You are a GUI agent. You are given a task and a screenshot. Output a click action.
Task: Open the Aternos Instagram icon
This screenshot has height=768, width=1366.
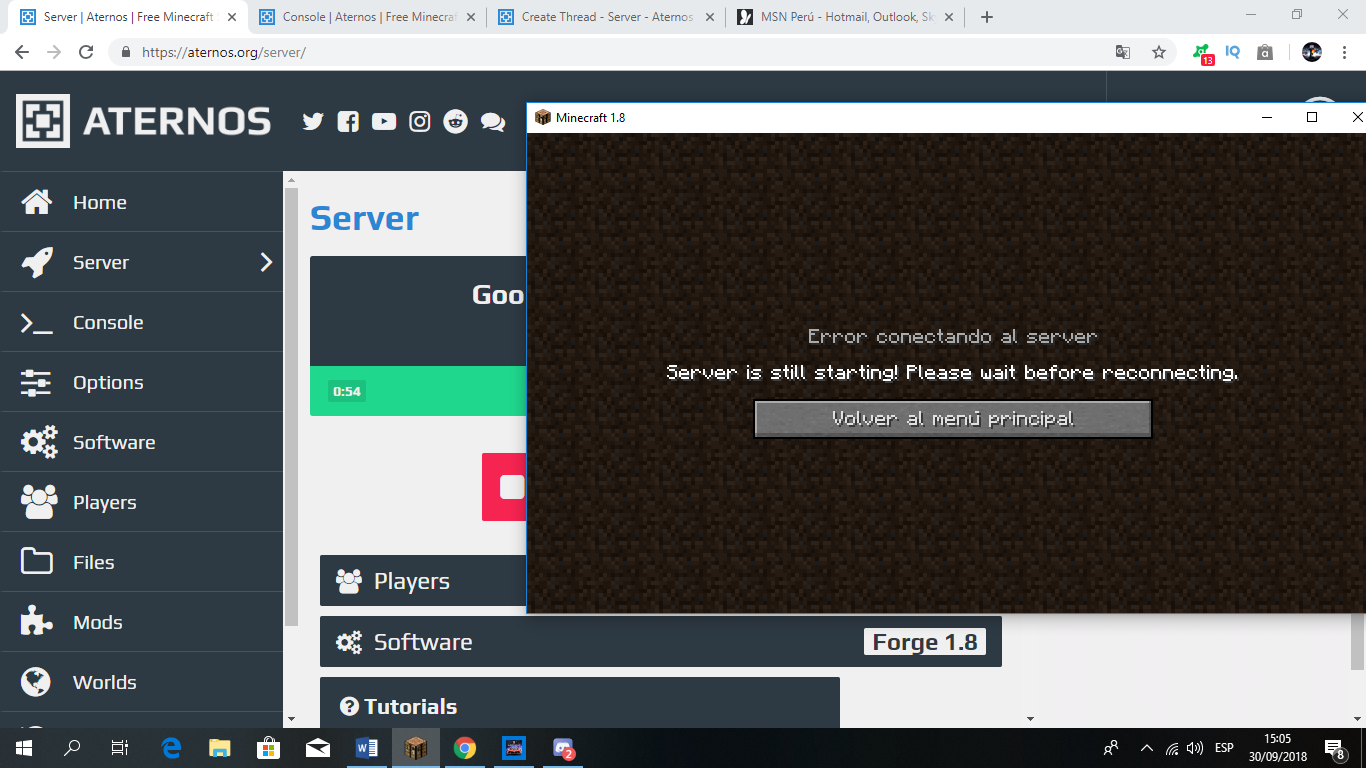click(x=420, y=121)
